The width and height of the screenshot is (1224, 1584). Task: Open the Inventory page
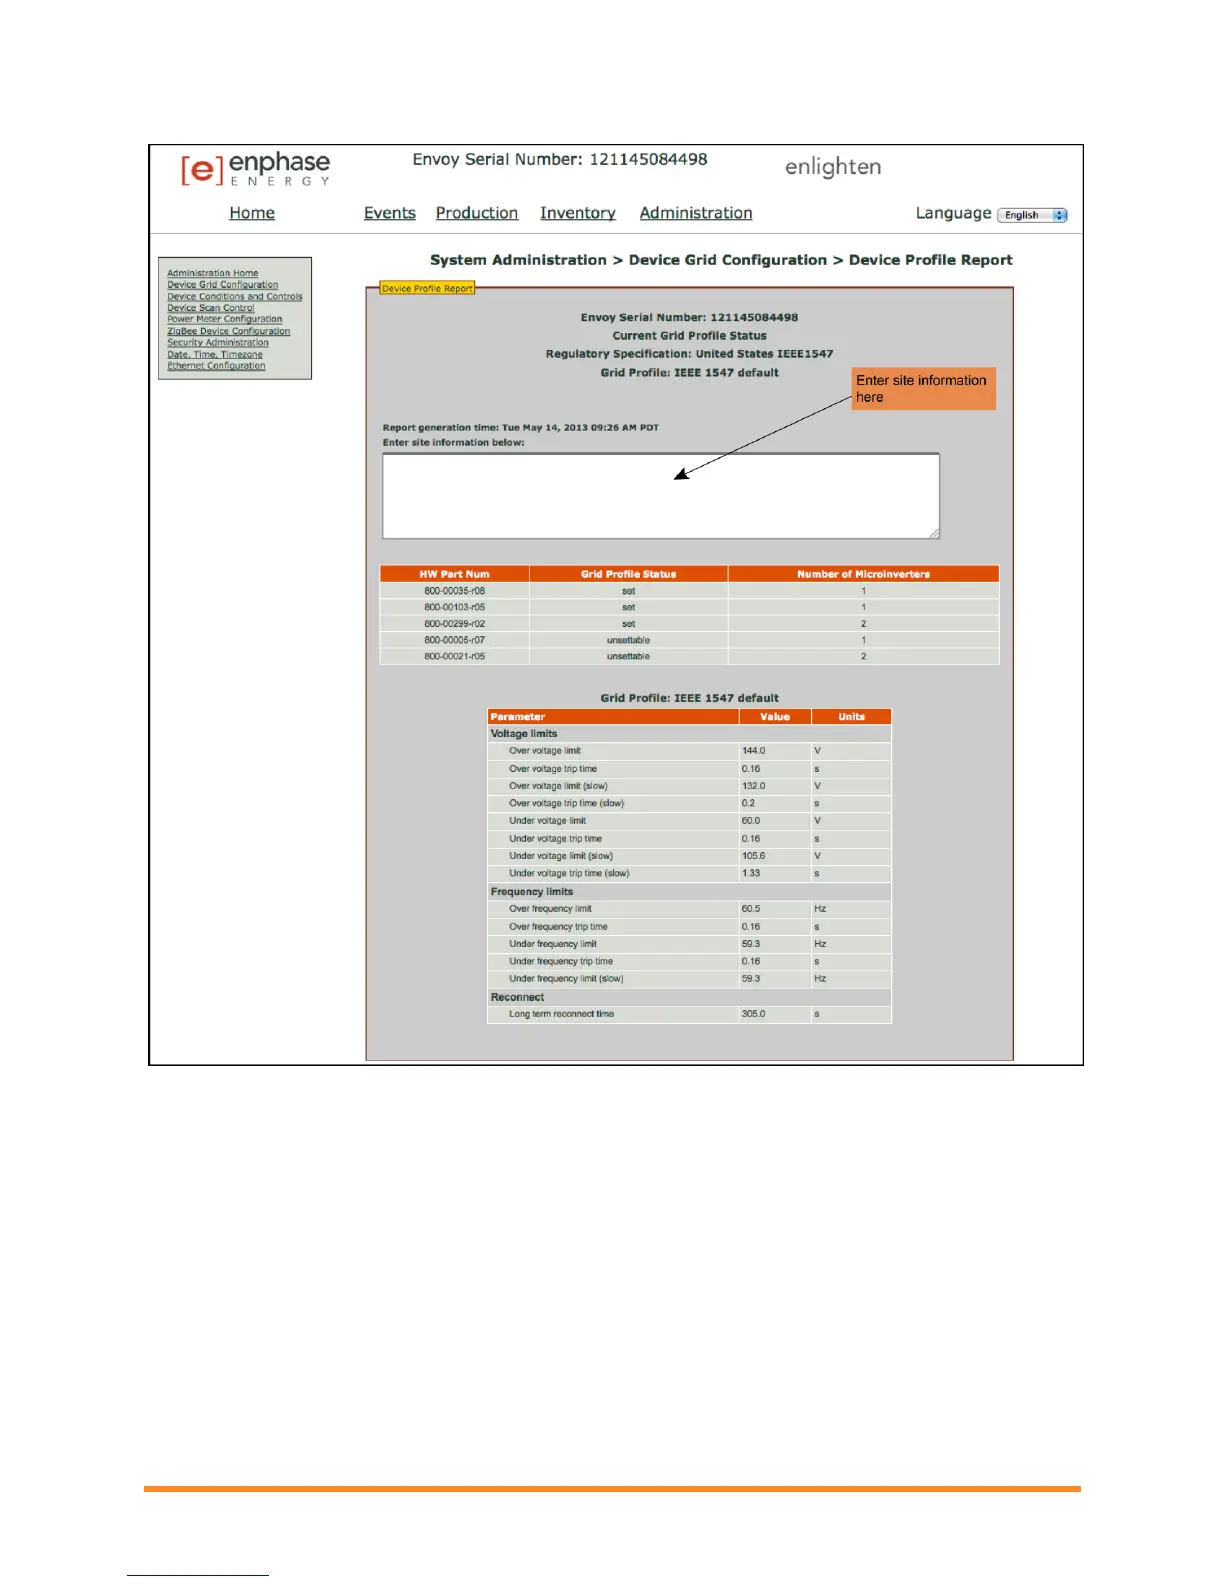[578, 213]
